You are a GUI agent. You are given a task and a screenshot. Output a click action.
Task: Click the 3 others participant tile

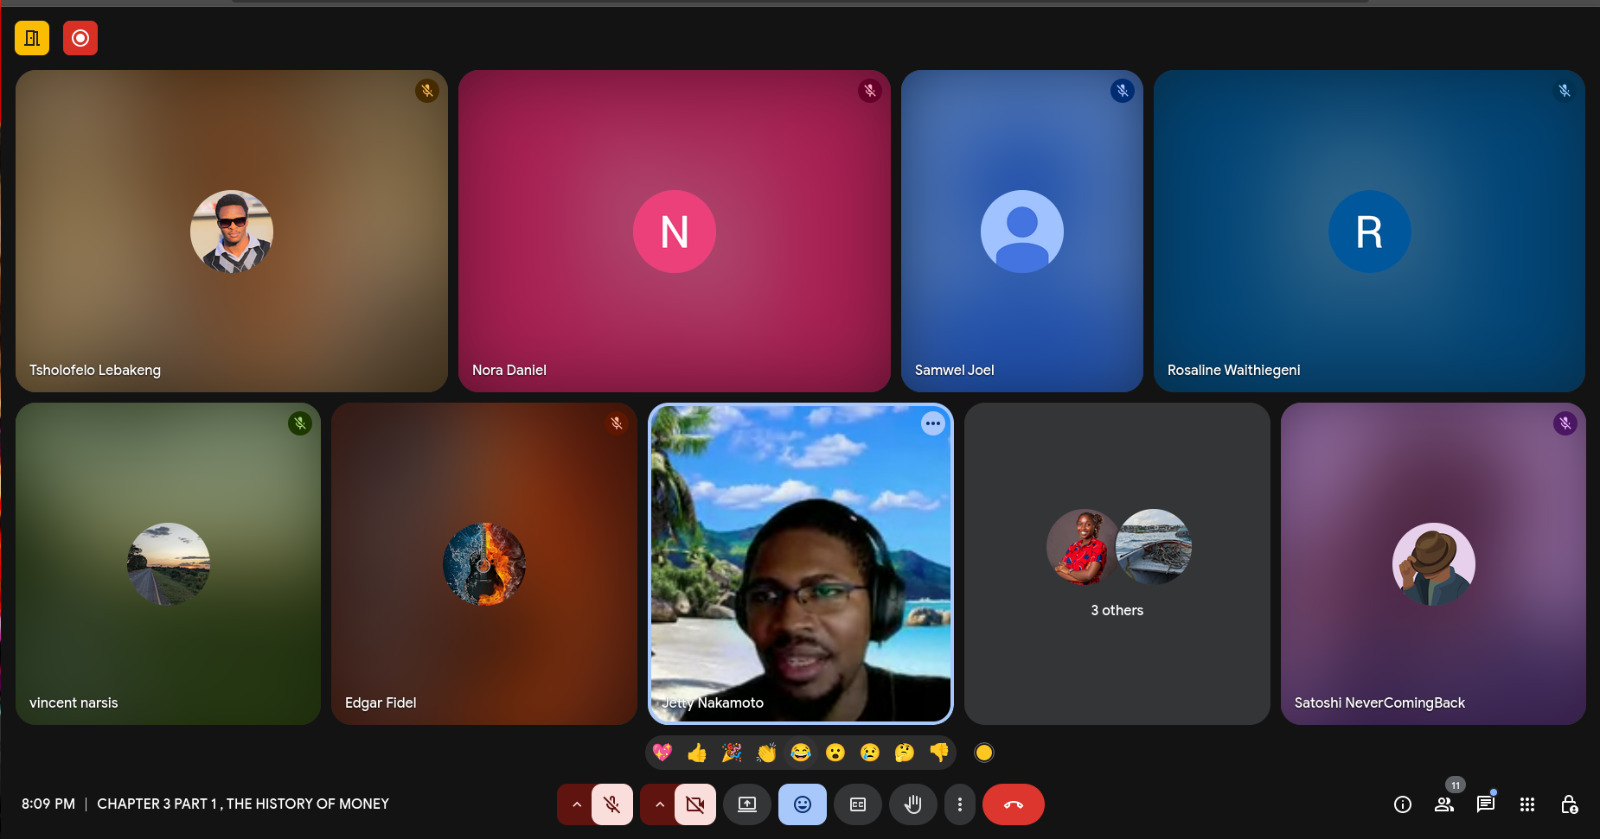[x=1116, y=564]
